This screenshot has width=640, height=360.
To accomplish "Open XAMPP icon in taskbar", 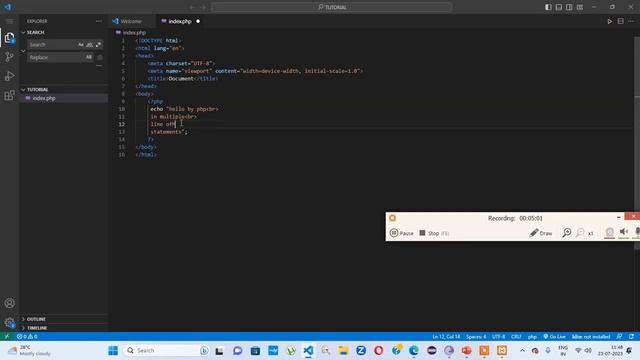I will click(x=502, y=350).
